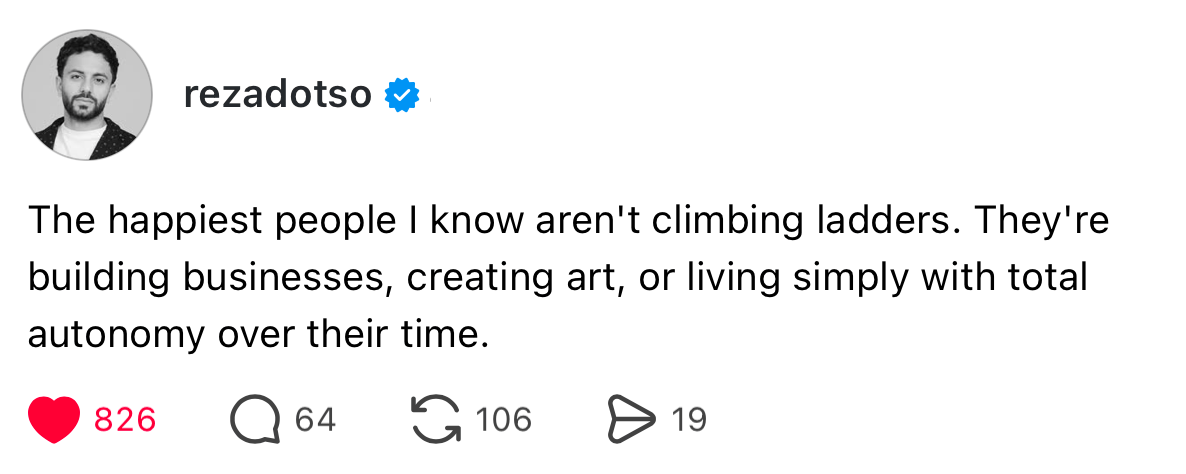
Task: Like the post with the heart icon
Action: coord(54,419)
